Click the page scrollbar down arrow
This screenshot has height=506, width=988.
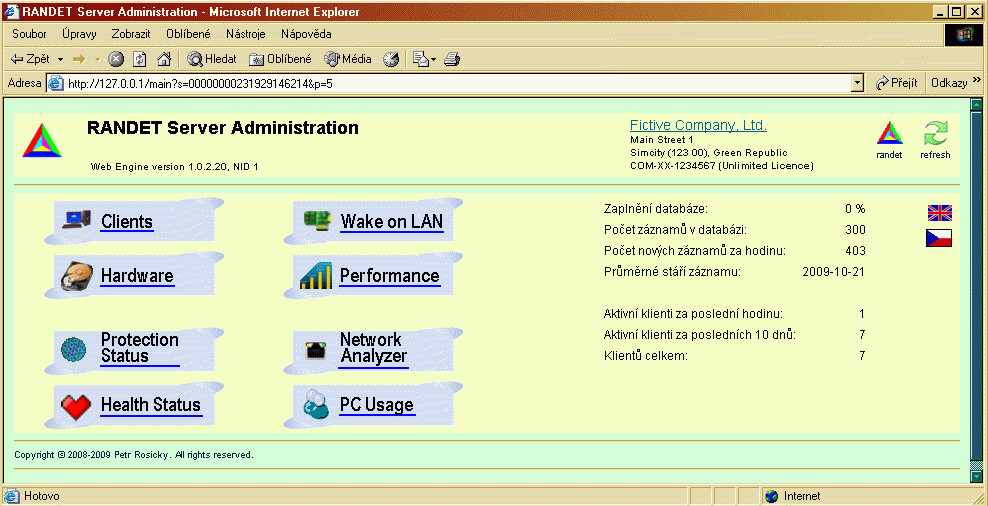click(x=977, y=476)
